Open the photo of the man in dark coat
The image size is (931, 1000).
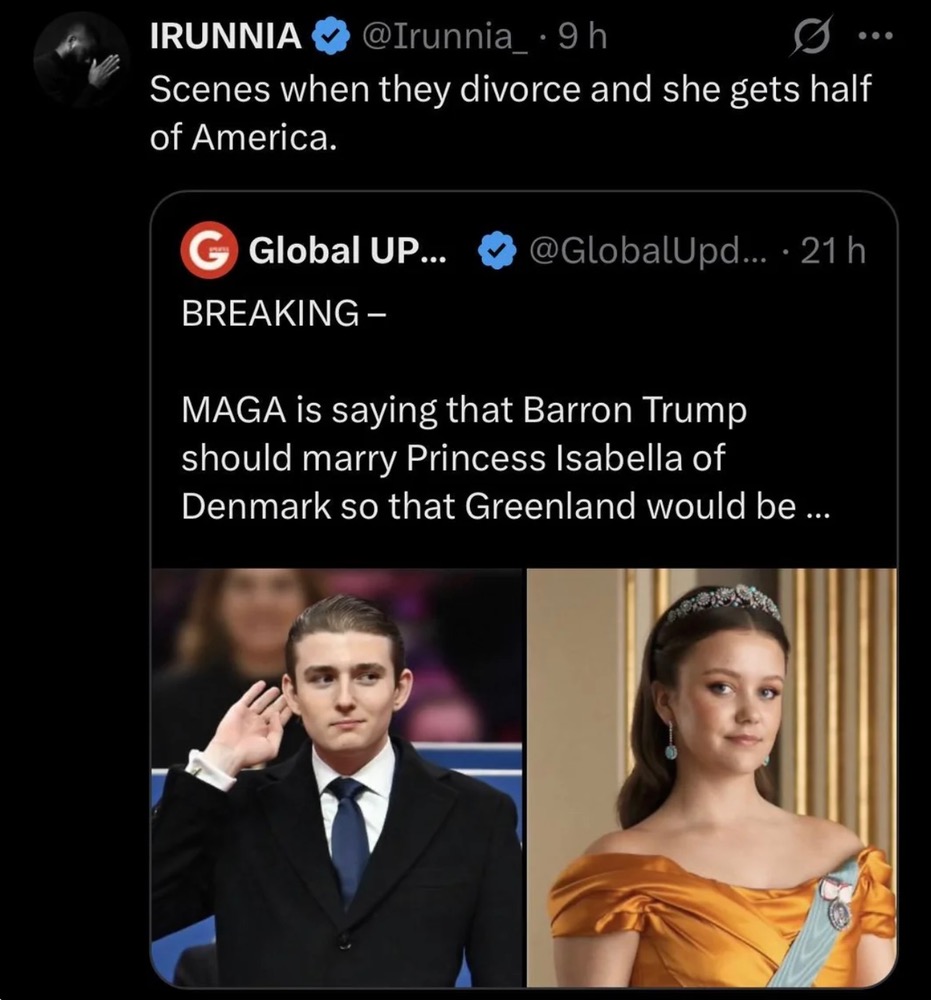337,777
